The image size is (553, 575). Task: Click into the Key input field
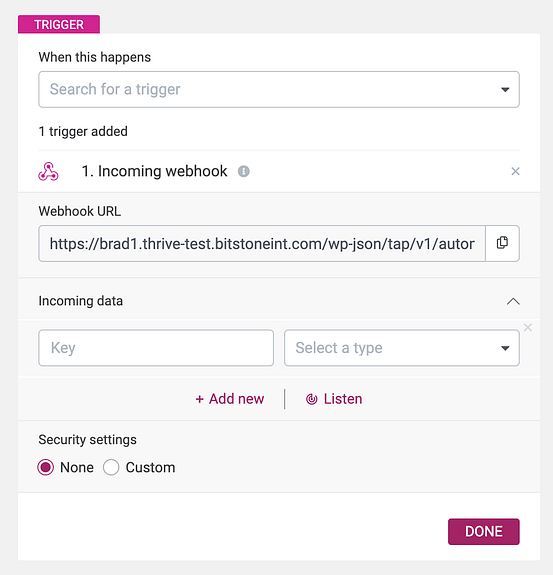[x=156, y=348]
